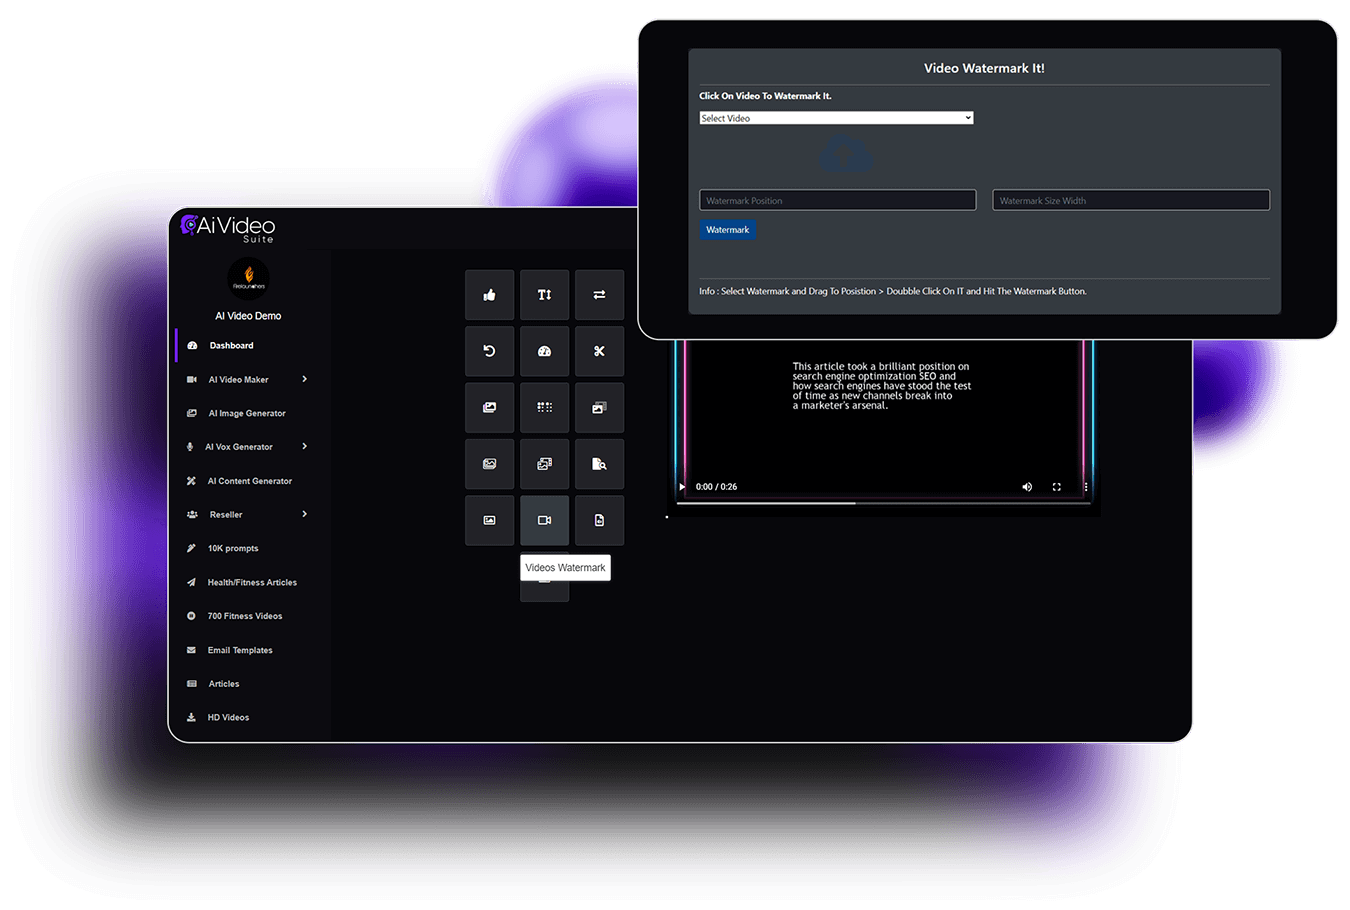Viewport: 1350px width, 910px height.
Task: Enter fullscreen on the video player
Action: [x=1056, y=487]
